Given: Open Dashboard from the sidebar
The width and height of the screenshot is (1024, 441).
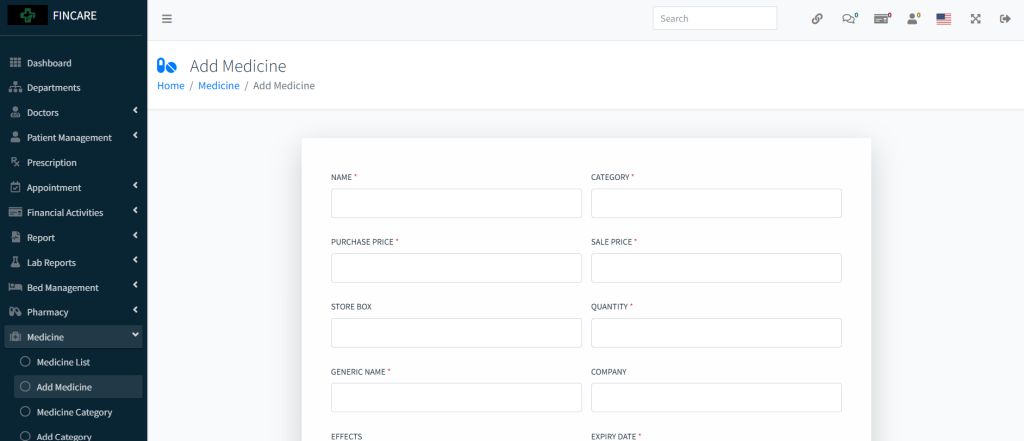Looking at the screenshot, I should tap(48, 63).
